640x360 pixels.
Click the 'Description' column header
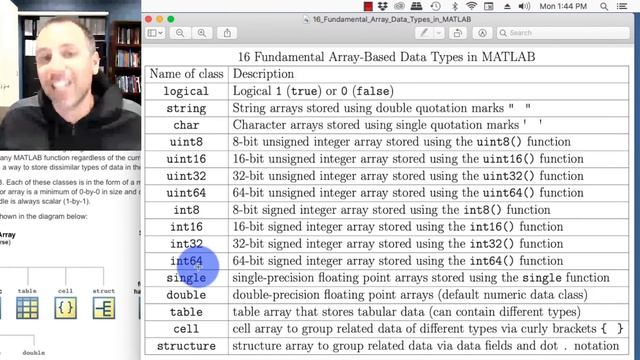pos(263,74)
